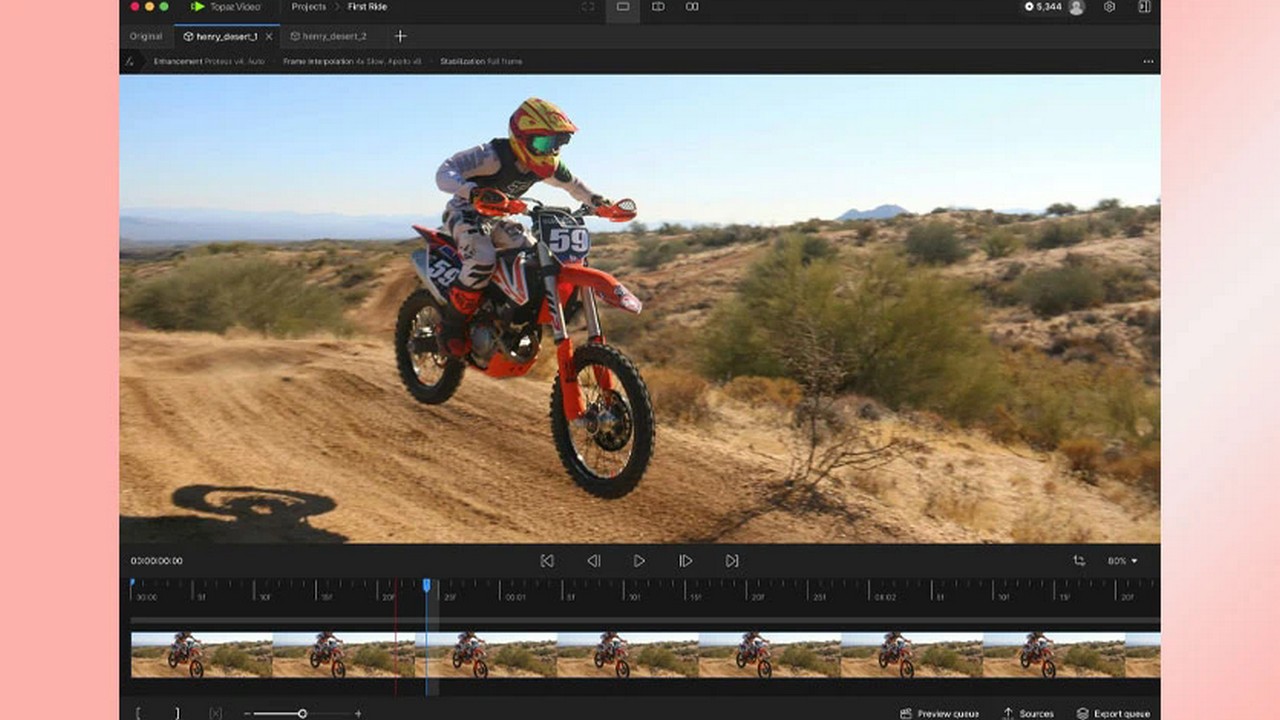Open the settings gear icon

click(x=1109, y=7)
